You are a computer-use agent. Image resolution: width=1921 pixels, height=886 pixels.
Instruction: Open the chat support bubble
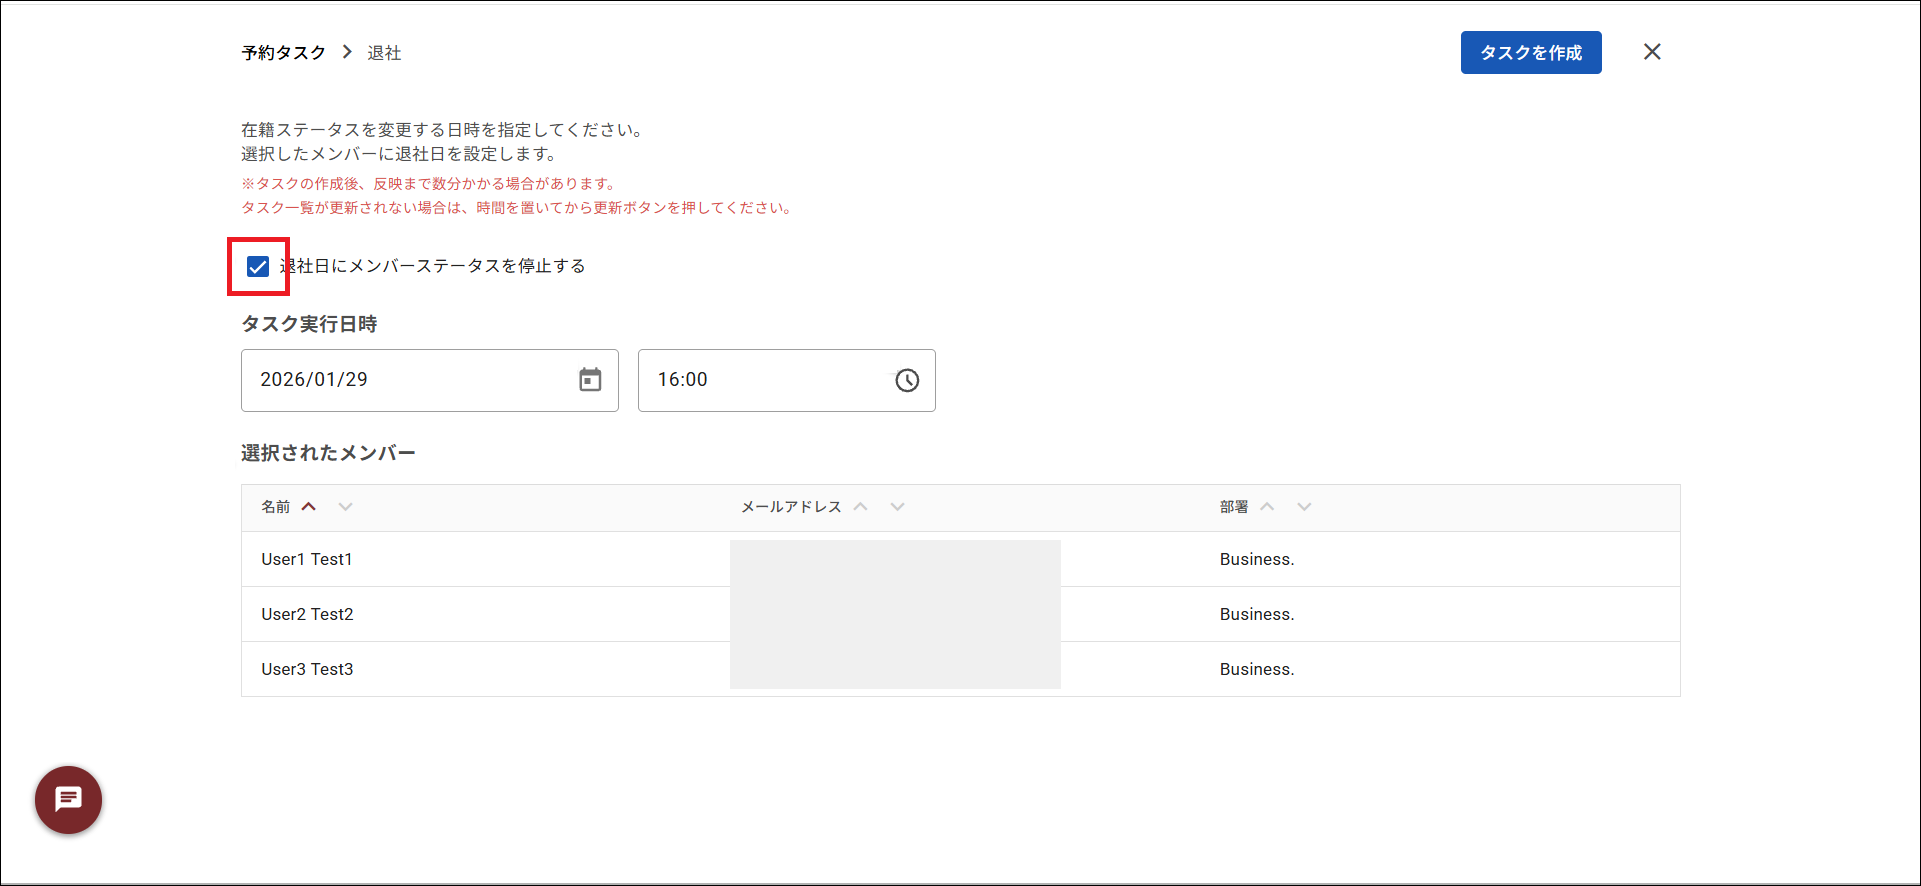click(x=68, y=800)
